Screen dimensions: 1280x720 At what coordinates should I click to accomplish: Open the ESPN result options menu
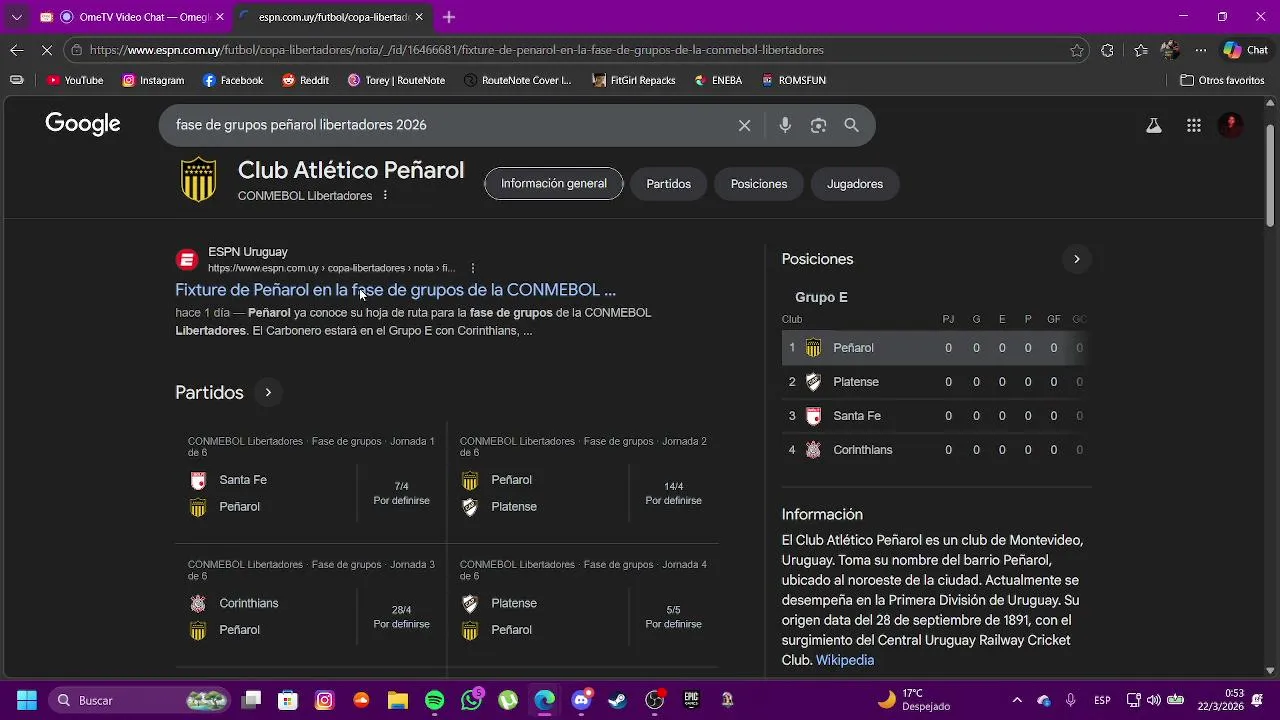[473, 268]
